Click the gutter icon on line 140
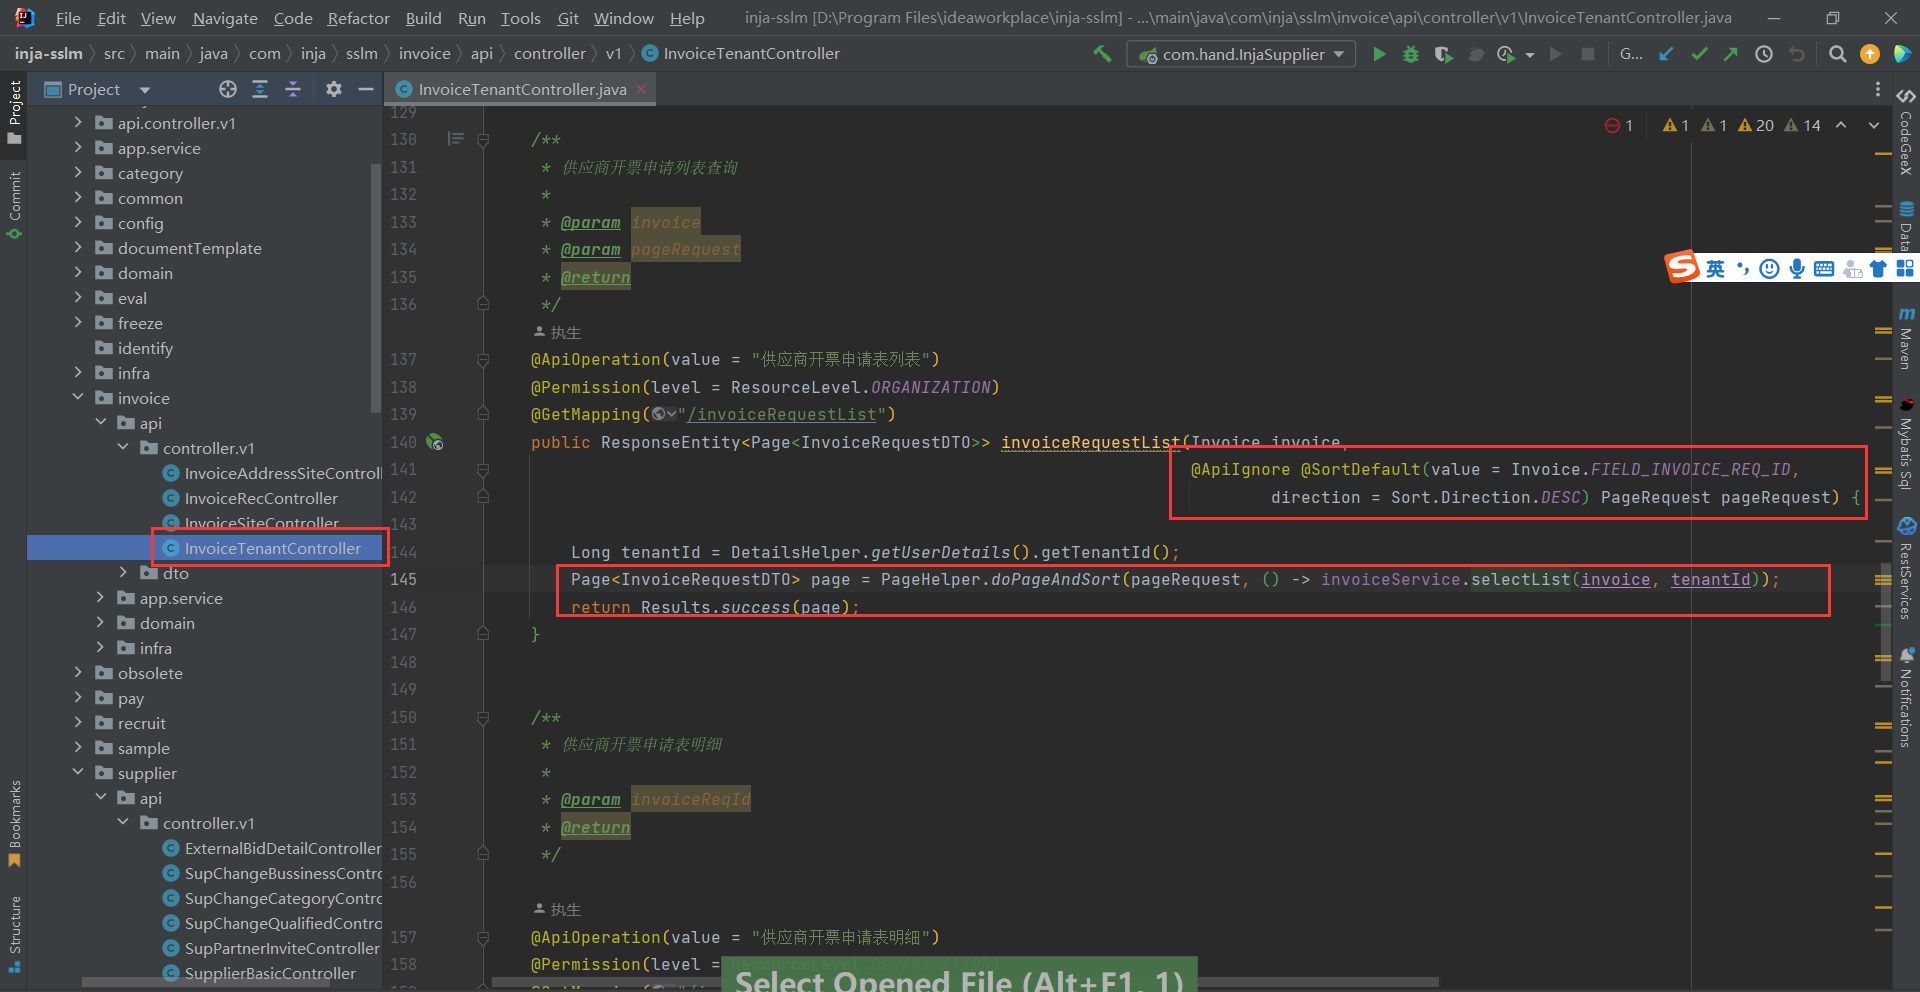The width and height of the screenshot is (1920, 992). click(435, 442)
